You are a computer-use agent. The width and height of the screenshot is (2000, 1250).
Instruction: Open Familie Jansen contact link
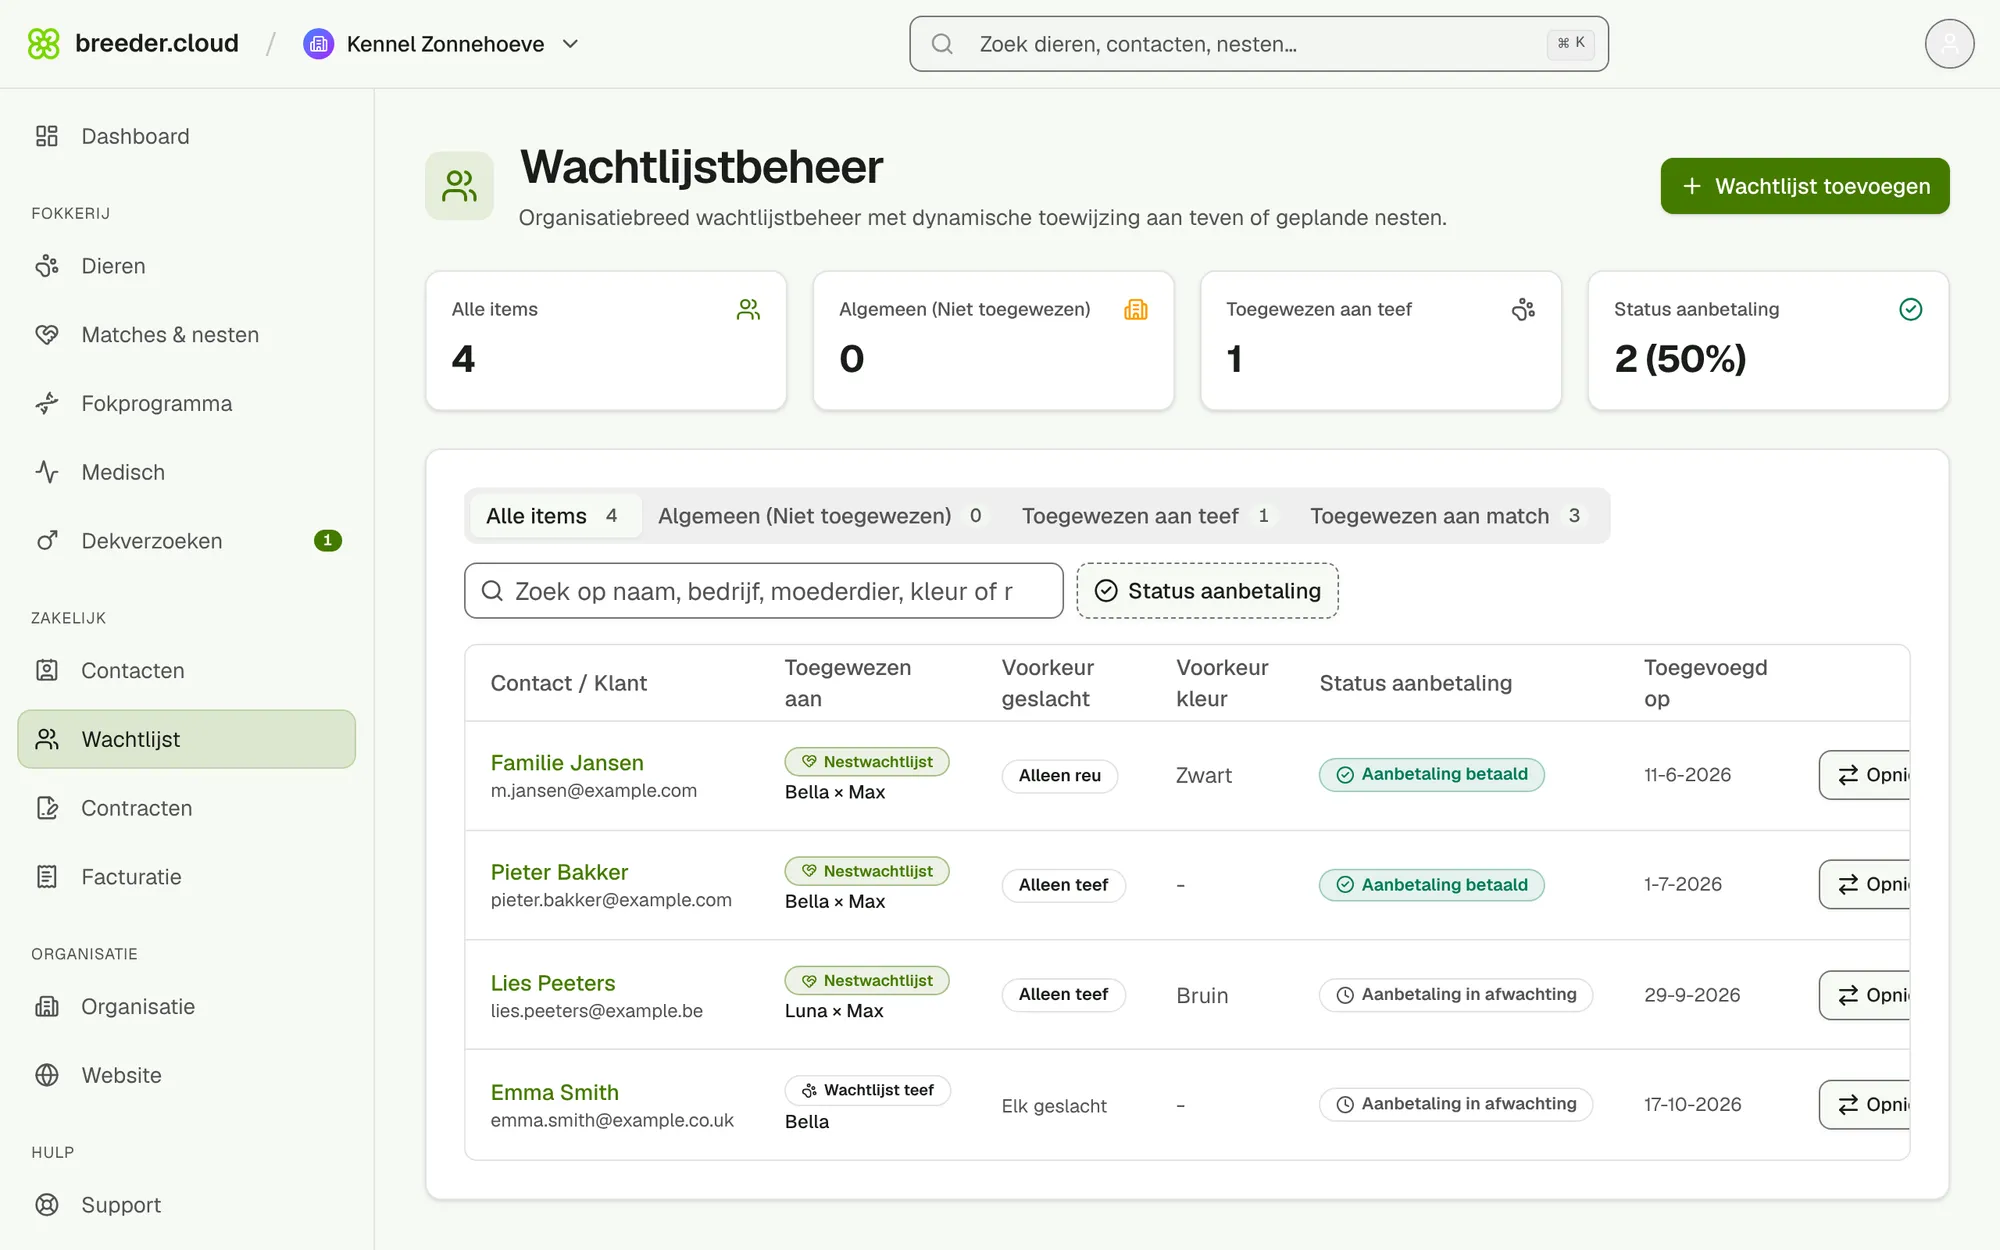[567, 763]
